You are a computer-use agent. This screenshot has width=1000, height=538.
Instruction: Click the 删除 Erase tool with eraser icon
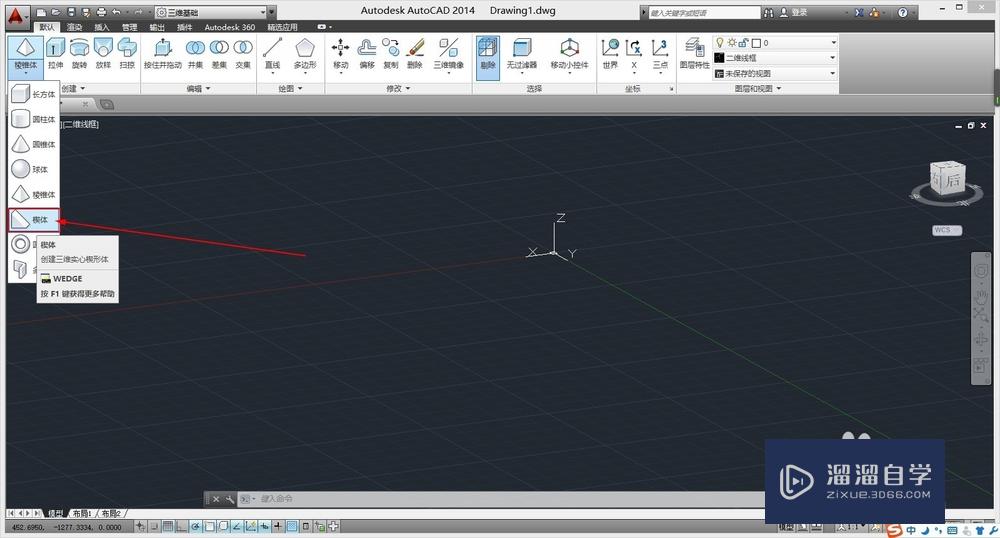(415, 54)
